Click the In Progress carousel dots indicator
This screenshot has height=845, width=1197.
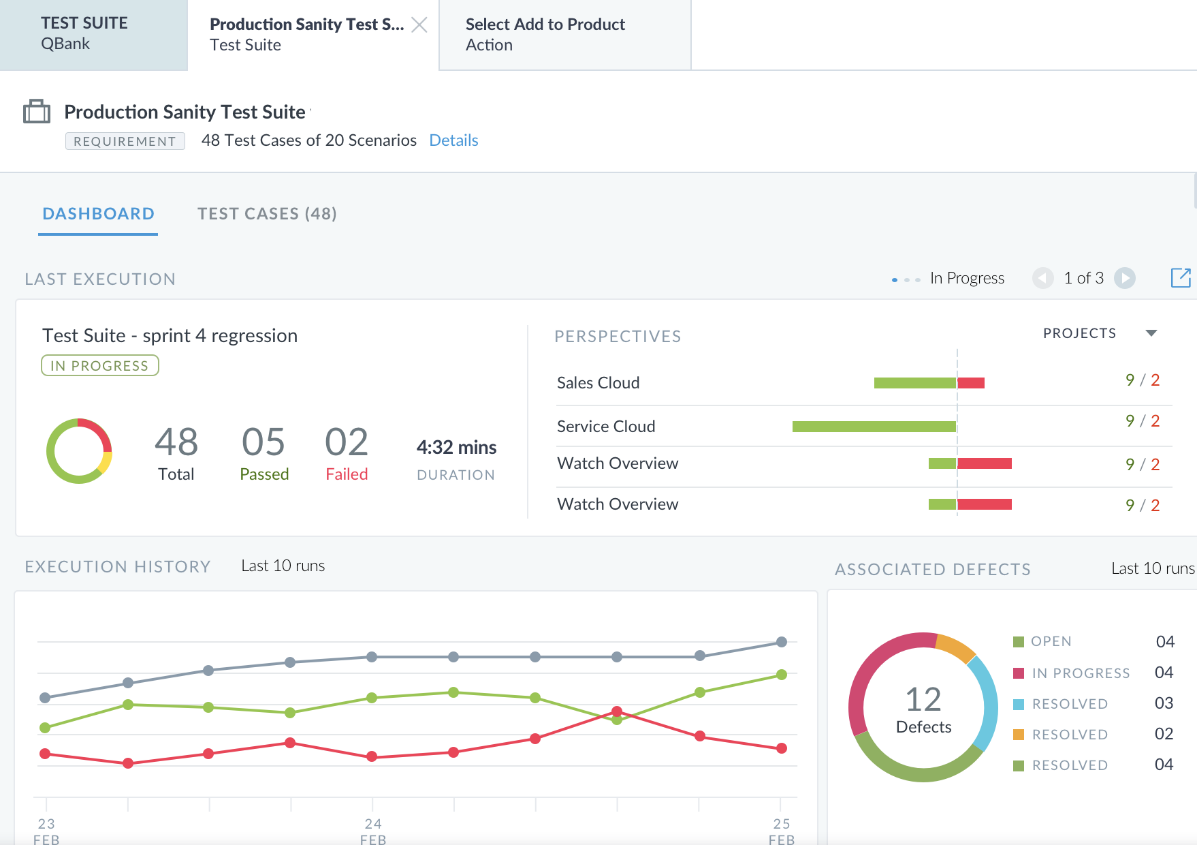click(x=906, y=280)
